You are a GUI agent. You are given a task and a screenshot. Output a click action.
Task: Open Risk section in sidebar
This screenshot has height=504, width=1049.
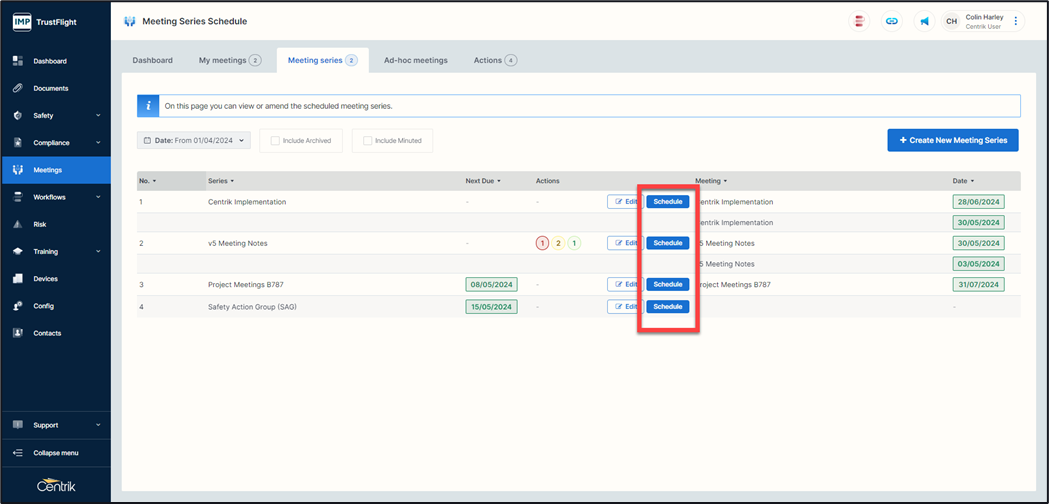click(x=40, y=225)
